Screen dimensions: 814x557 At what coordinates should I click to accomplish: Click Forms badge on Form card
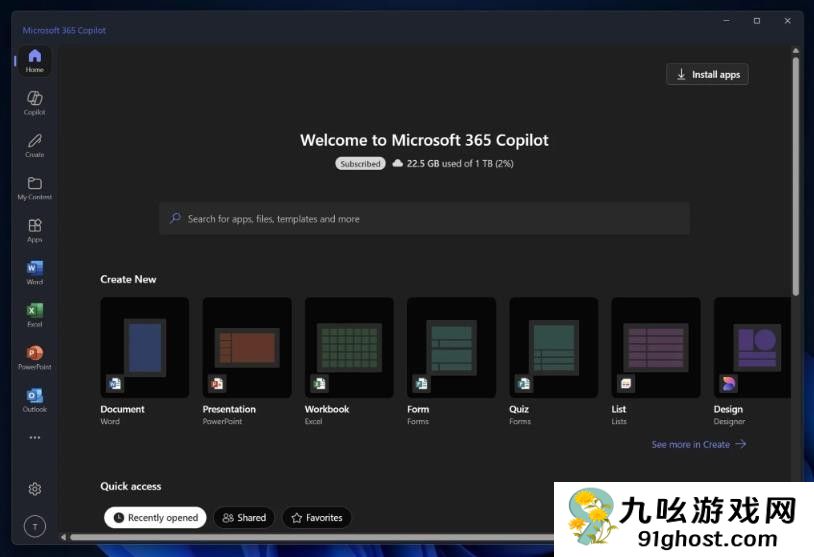pos(422,384)
